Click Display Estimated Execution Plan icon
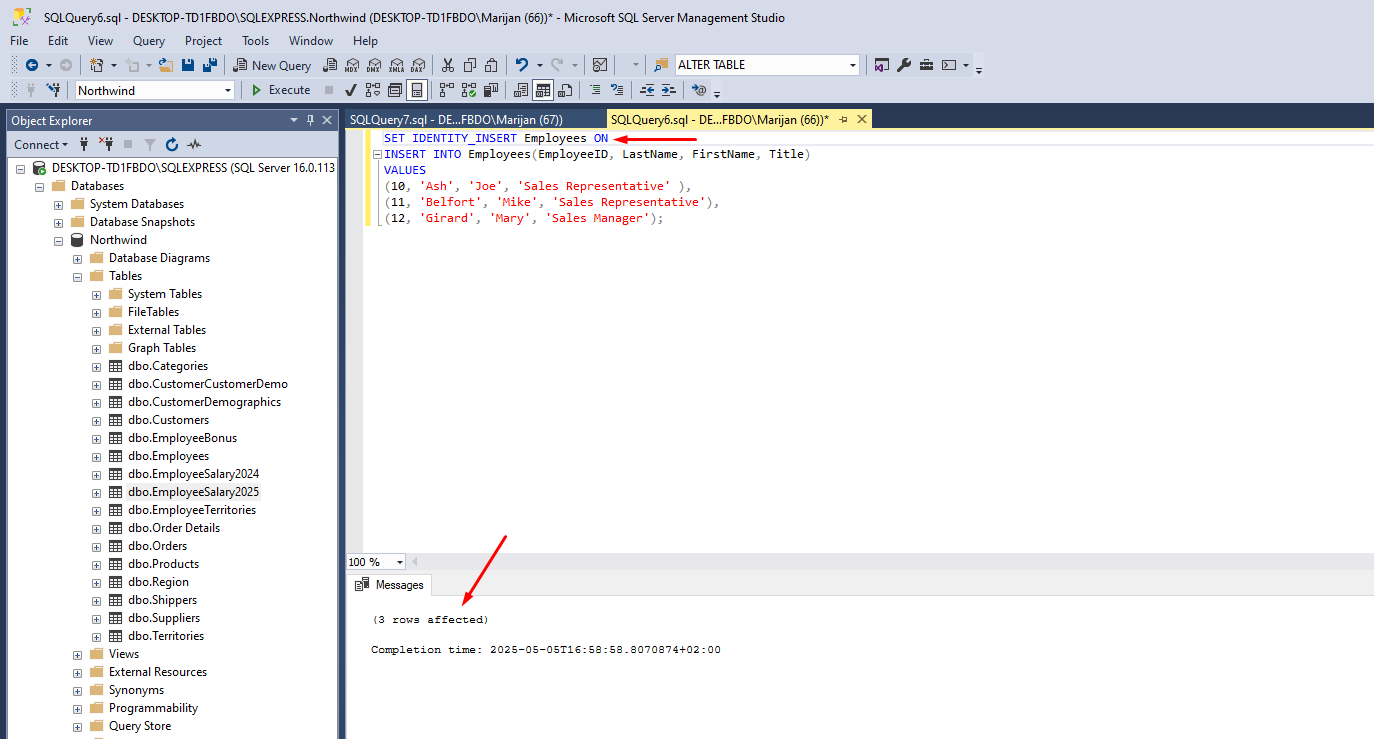 (373, 90)
